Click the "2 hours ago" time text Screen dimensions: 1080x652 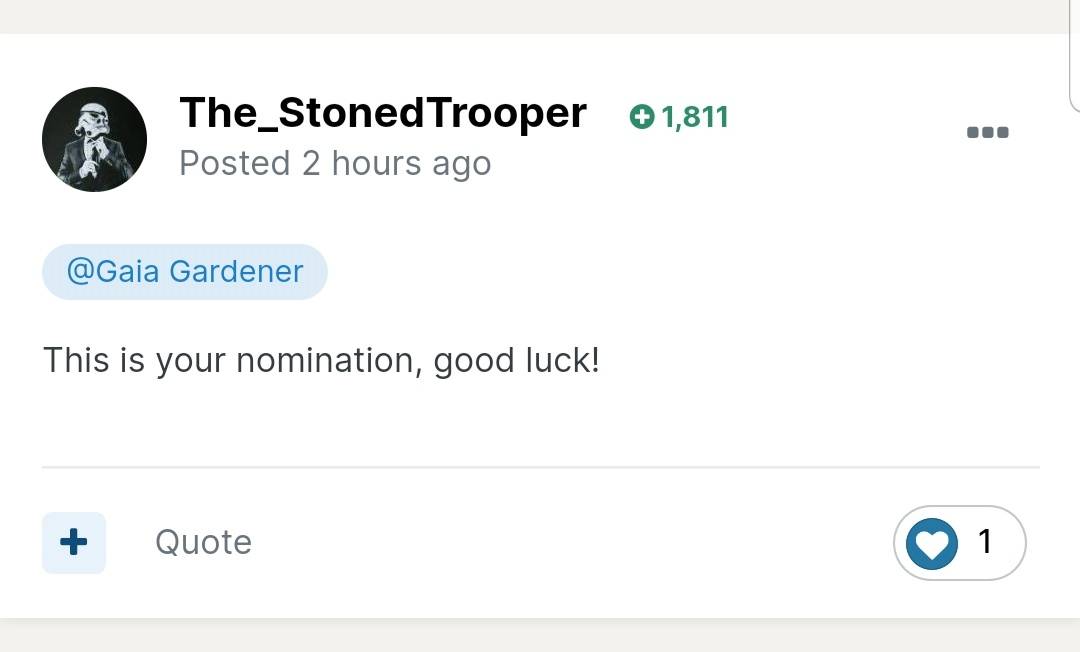(x=396, y=164)
